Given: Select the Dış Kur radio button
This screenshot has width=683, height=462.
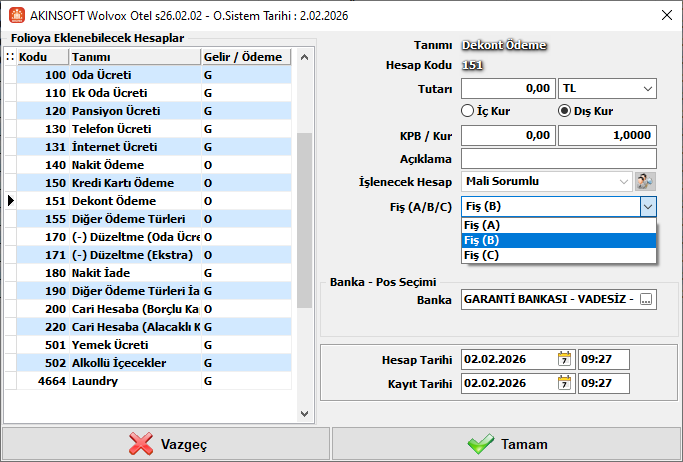Looking at the screenshot, I should click(564, 111).
